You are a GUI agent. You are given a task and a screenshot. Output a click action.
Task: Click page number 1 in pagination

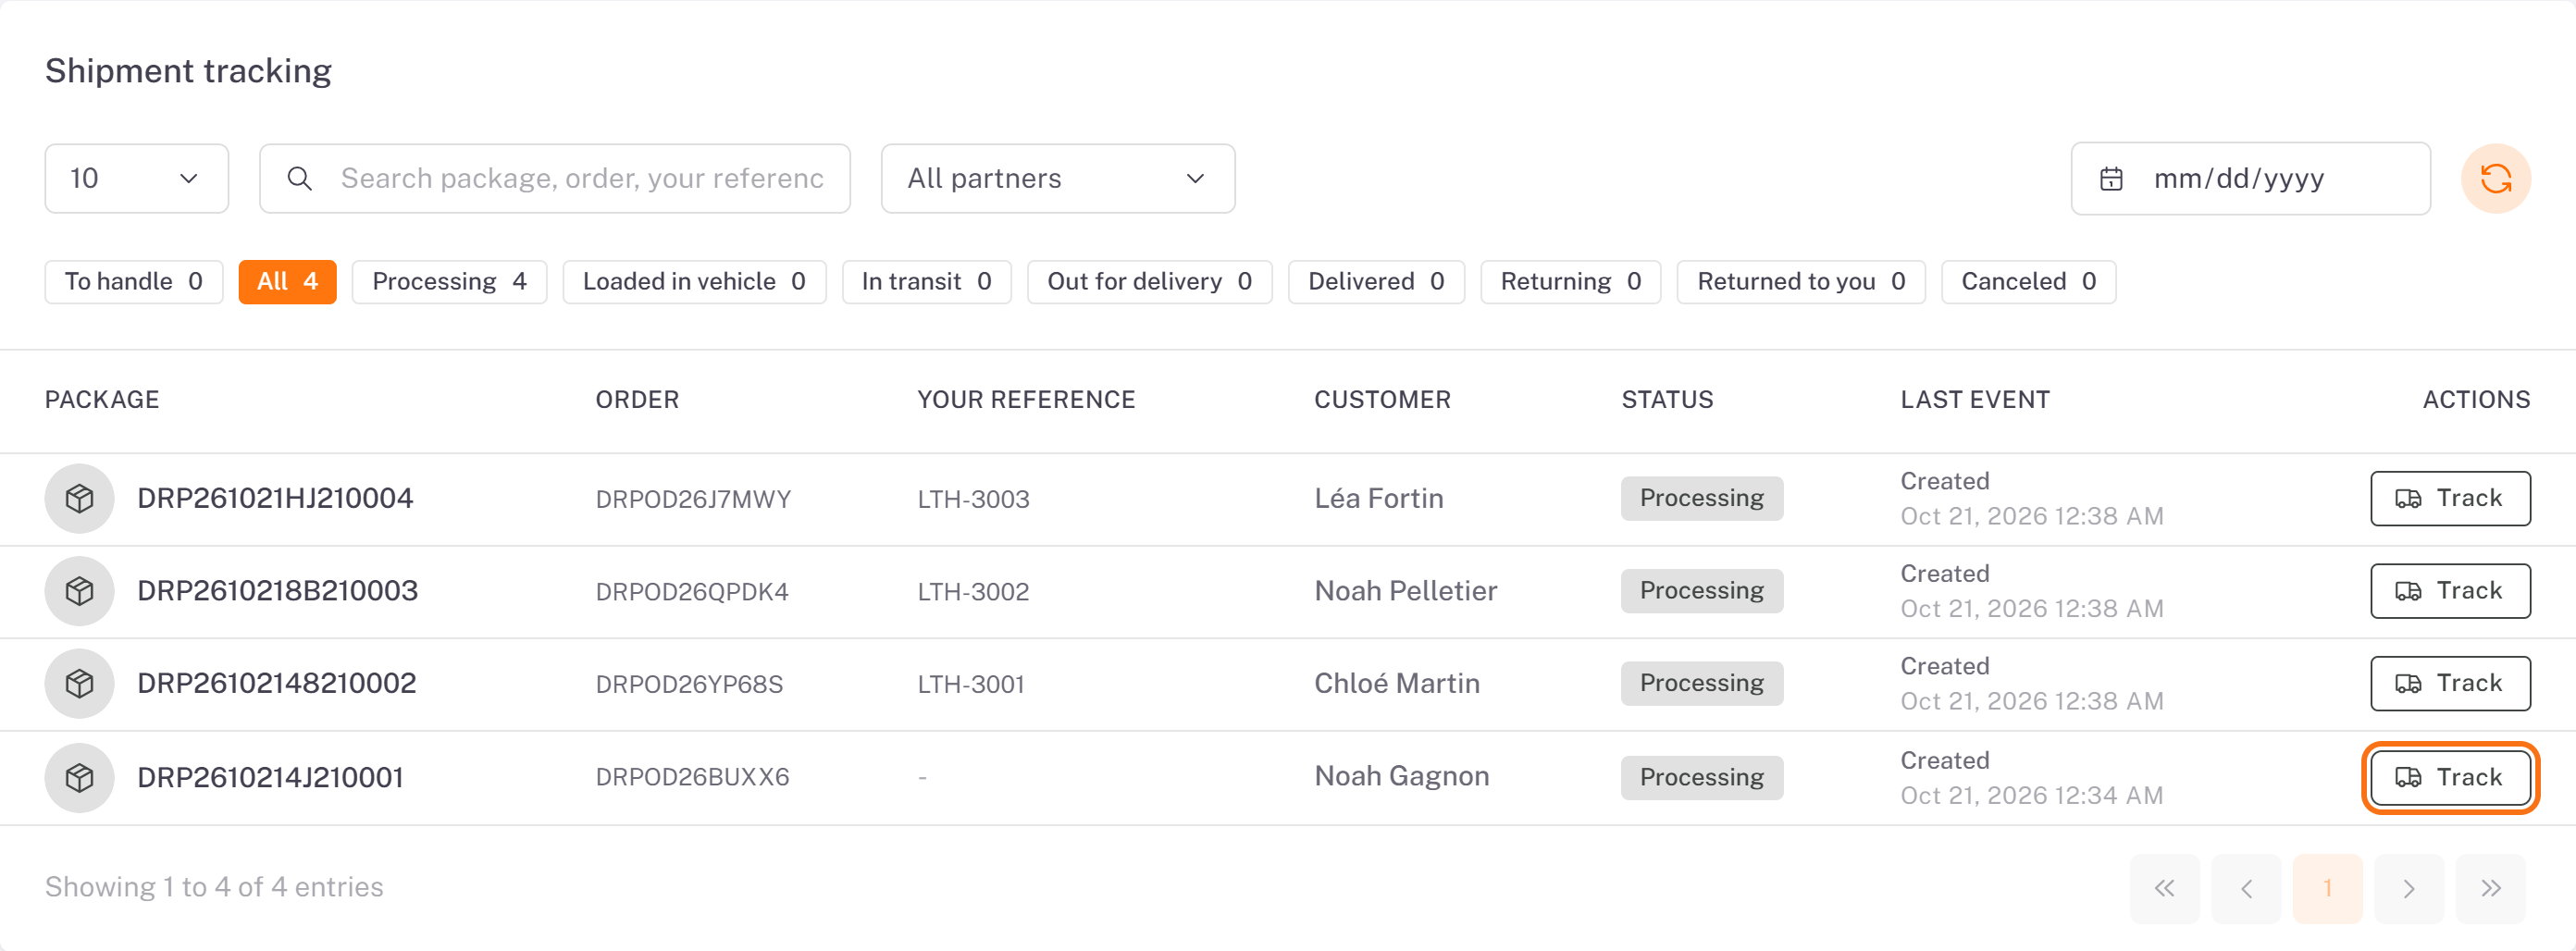coord(2327,888)
